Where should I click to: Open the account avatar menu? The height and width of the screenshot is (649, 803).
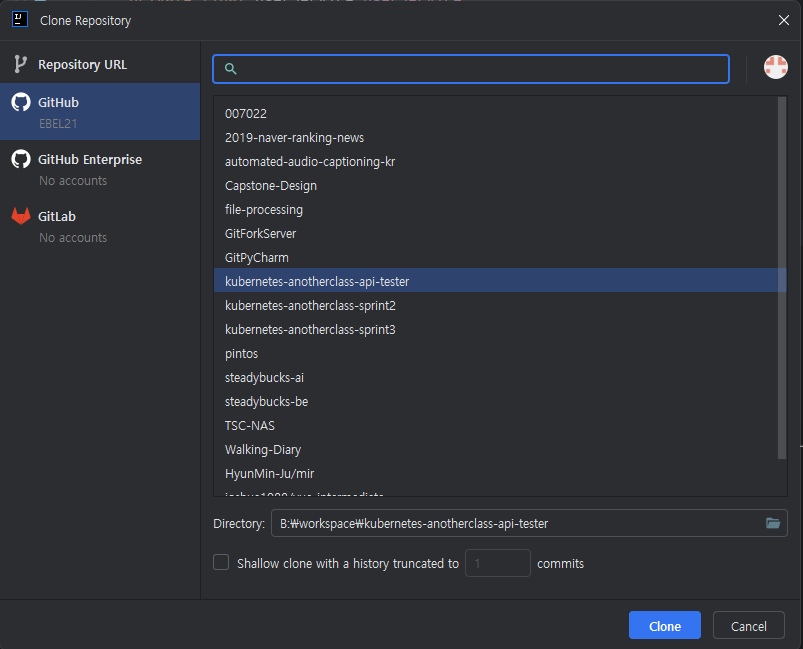tap(775, 67)
